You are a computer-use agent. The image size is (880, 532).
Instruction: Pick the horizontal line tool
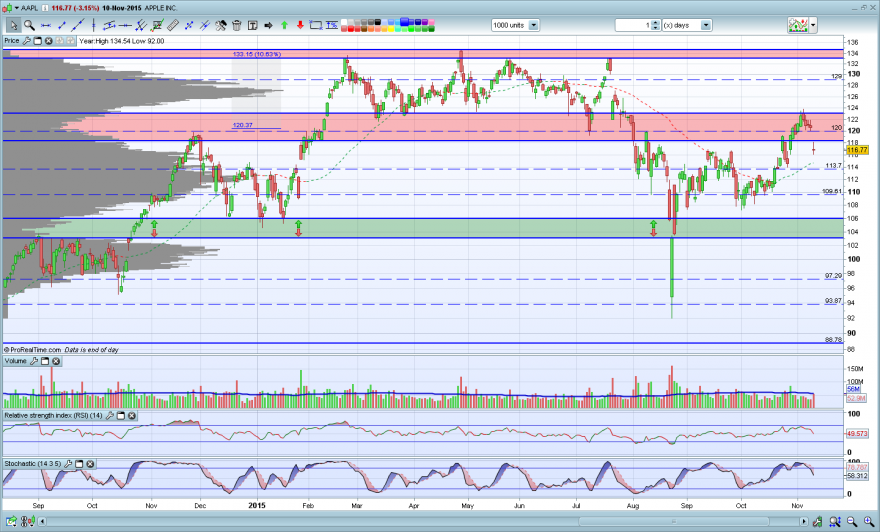(x=125, y=25)
